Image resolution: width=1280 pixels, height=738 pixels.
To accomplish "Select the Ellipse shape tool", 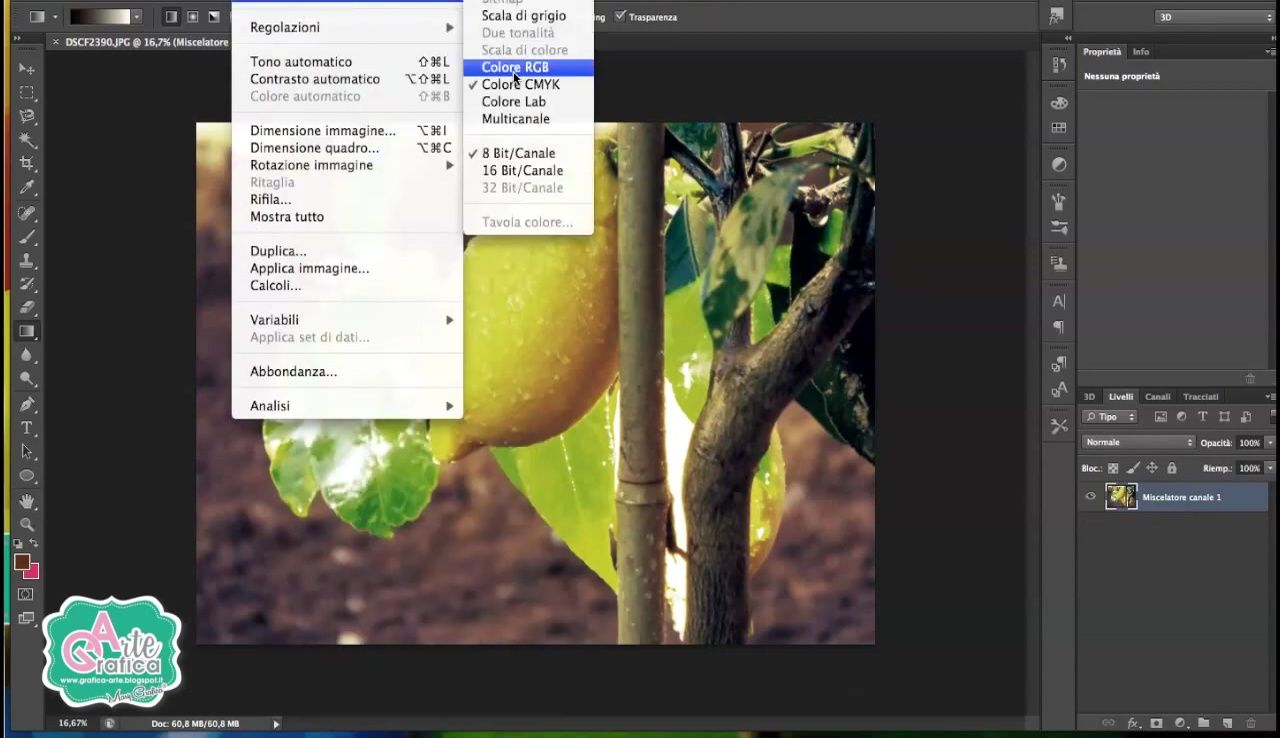I will [27, 476].
